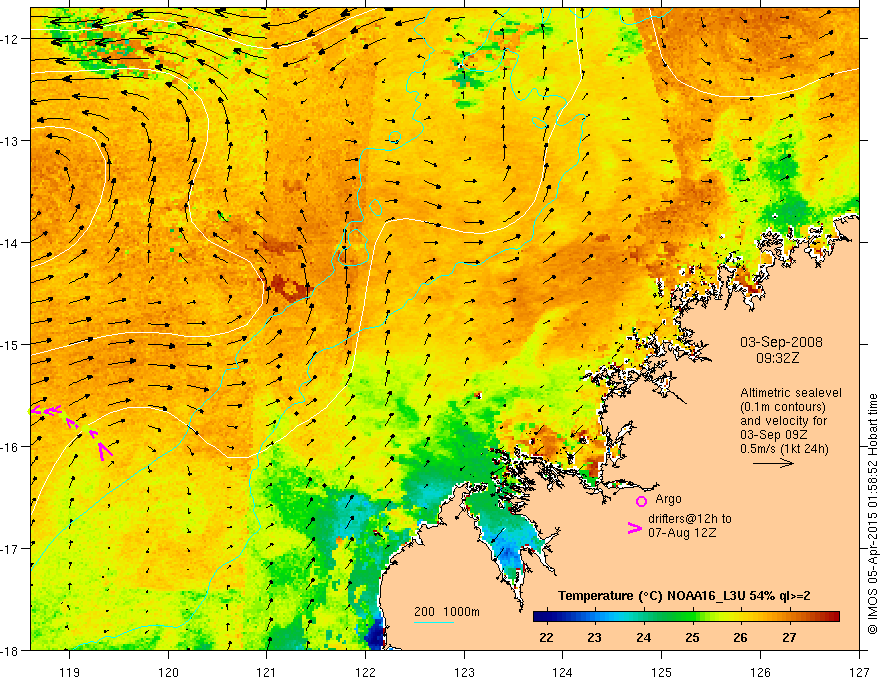This screenshot has height=680, width=880.
Task: Click the longitude axis label 123
Action: pyautogui.click(x=464, y=673)
